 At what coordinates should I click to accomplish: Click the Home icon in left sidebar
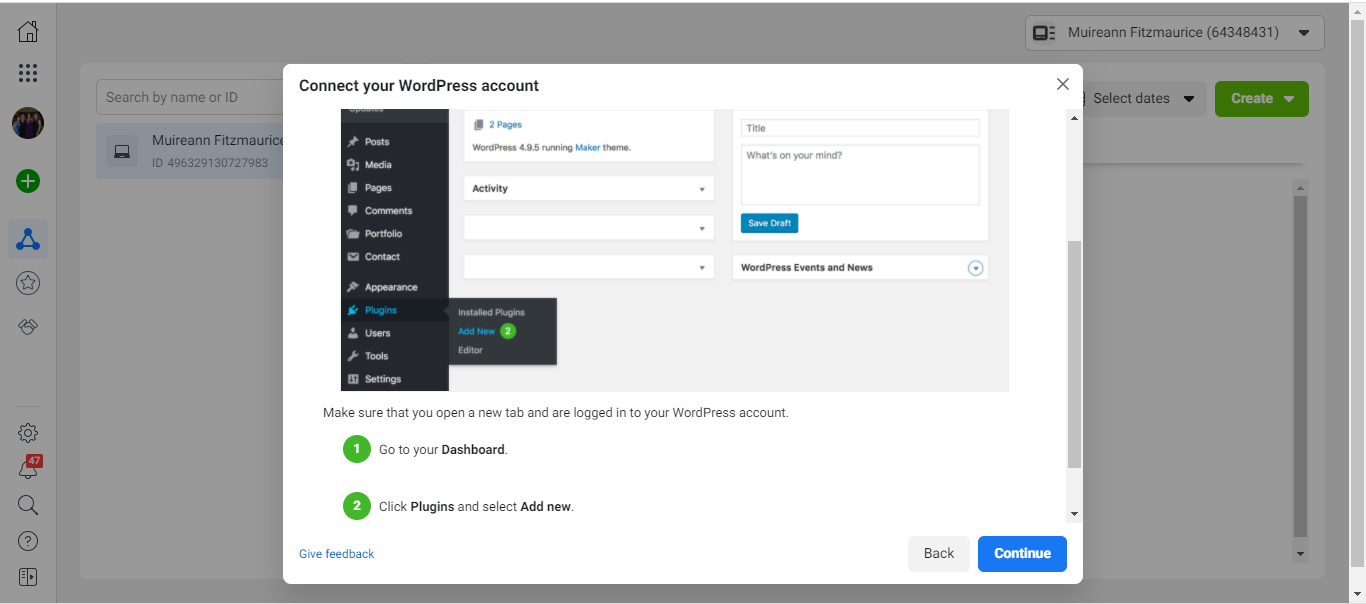[28, 32]
